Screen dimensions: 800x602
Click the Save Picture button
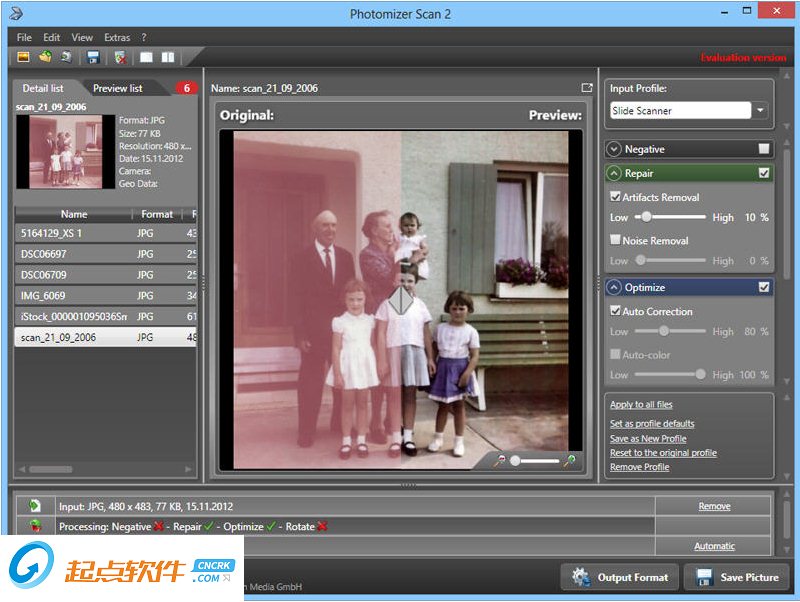(739, 577)
